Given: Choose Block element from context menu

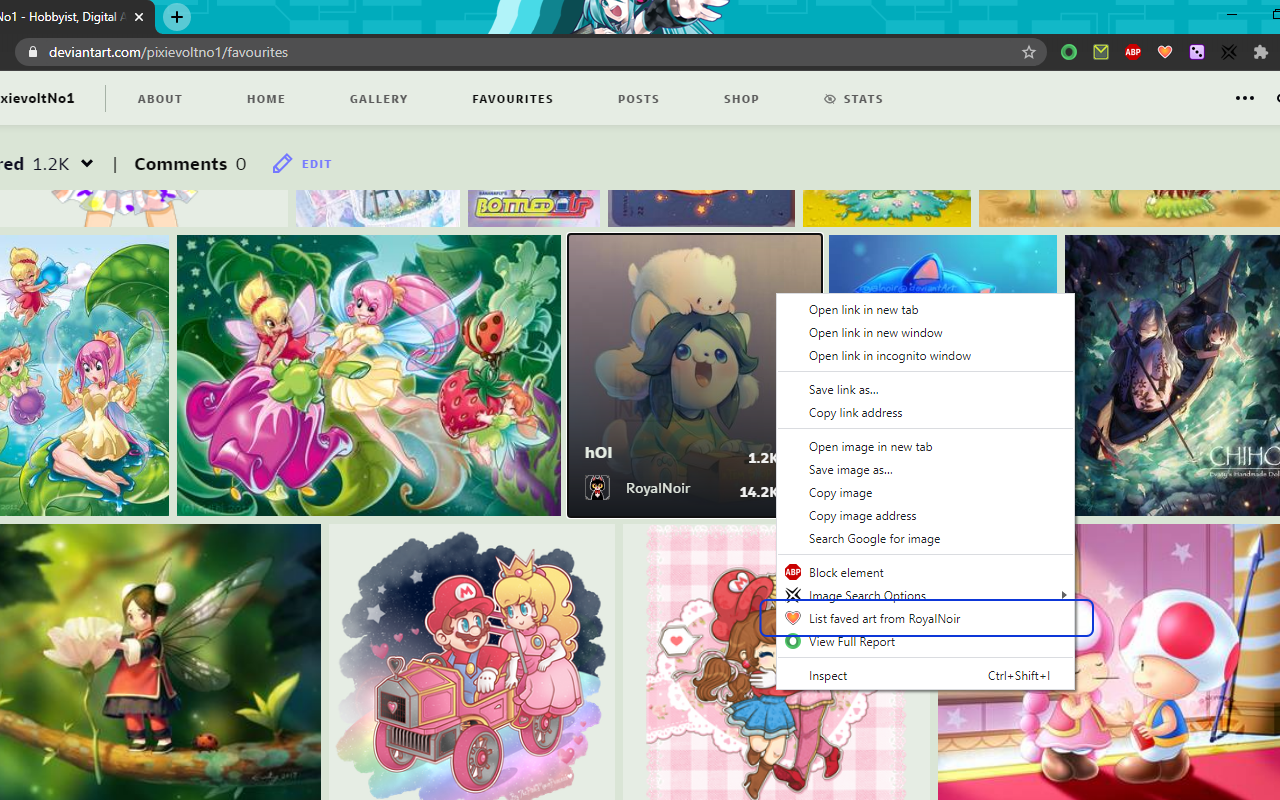Looking at the screenshot, I should tap(846, 573).
